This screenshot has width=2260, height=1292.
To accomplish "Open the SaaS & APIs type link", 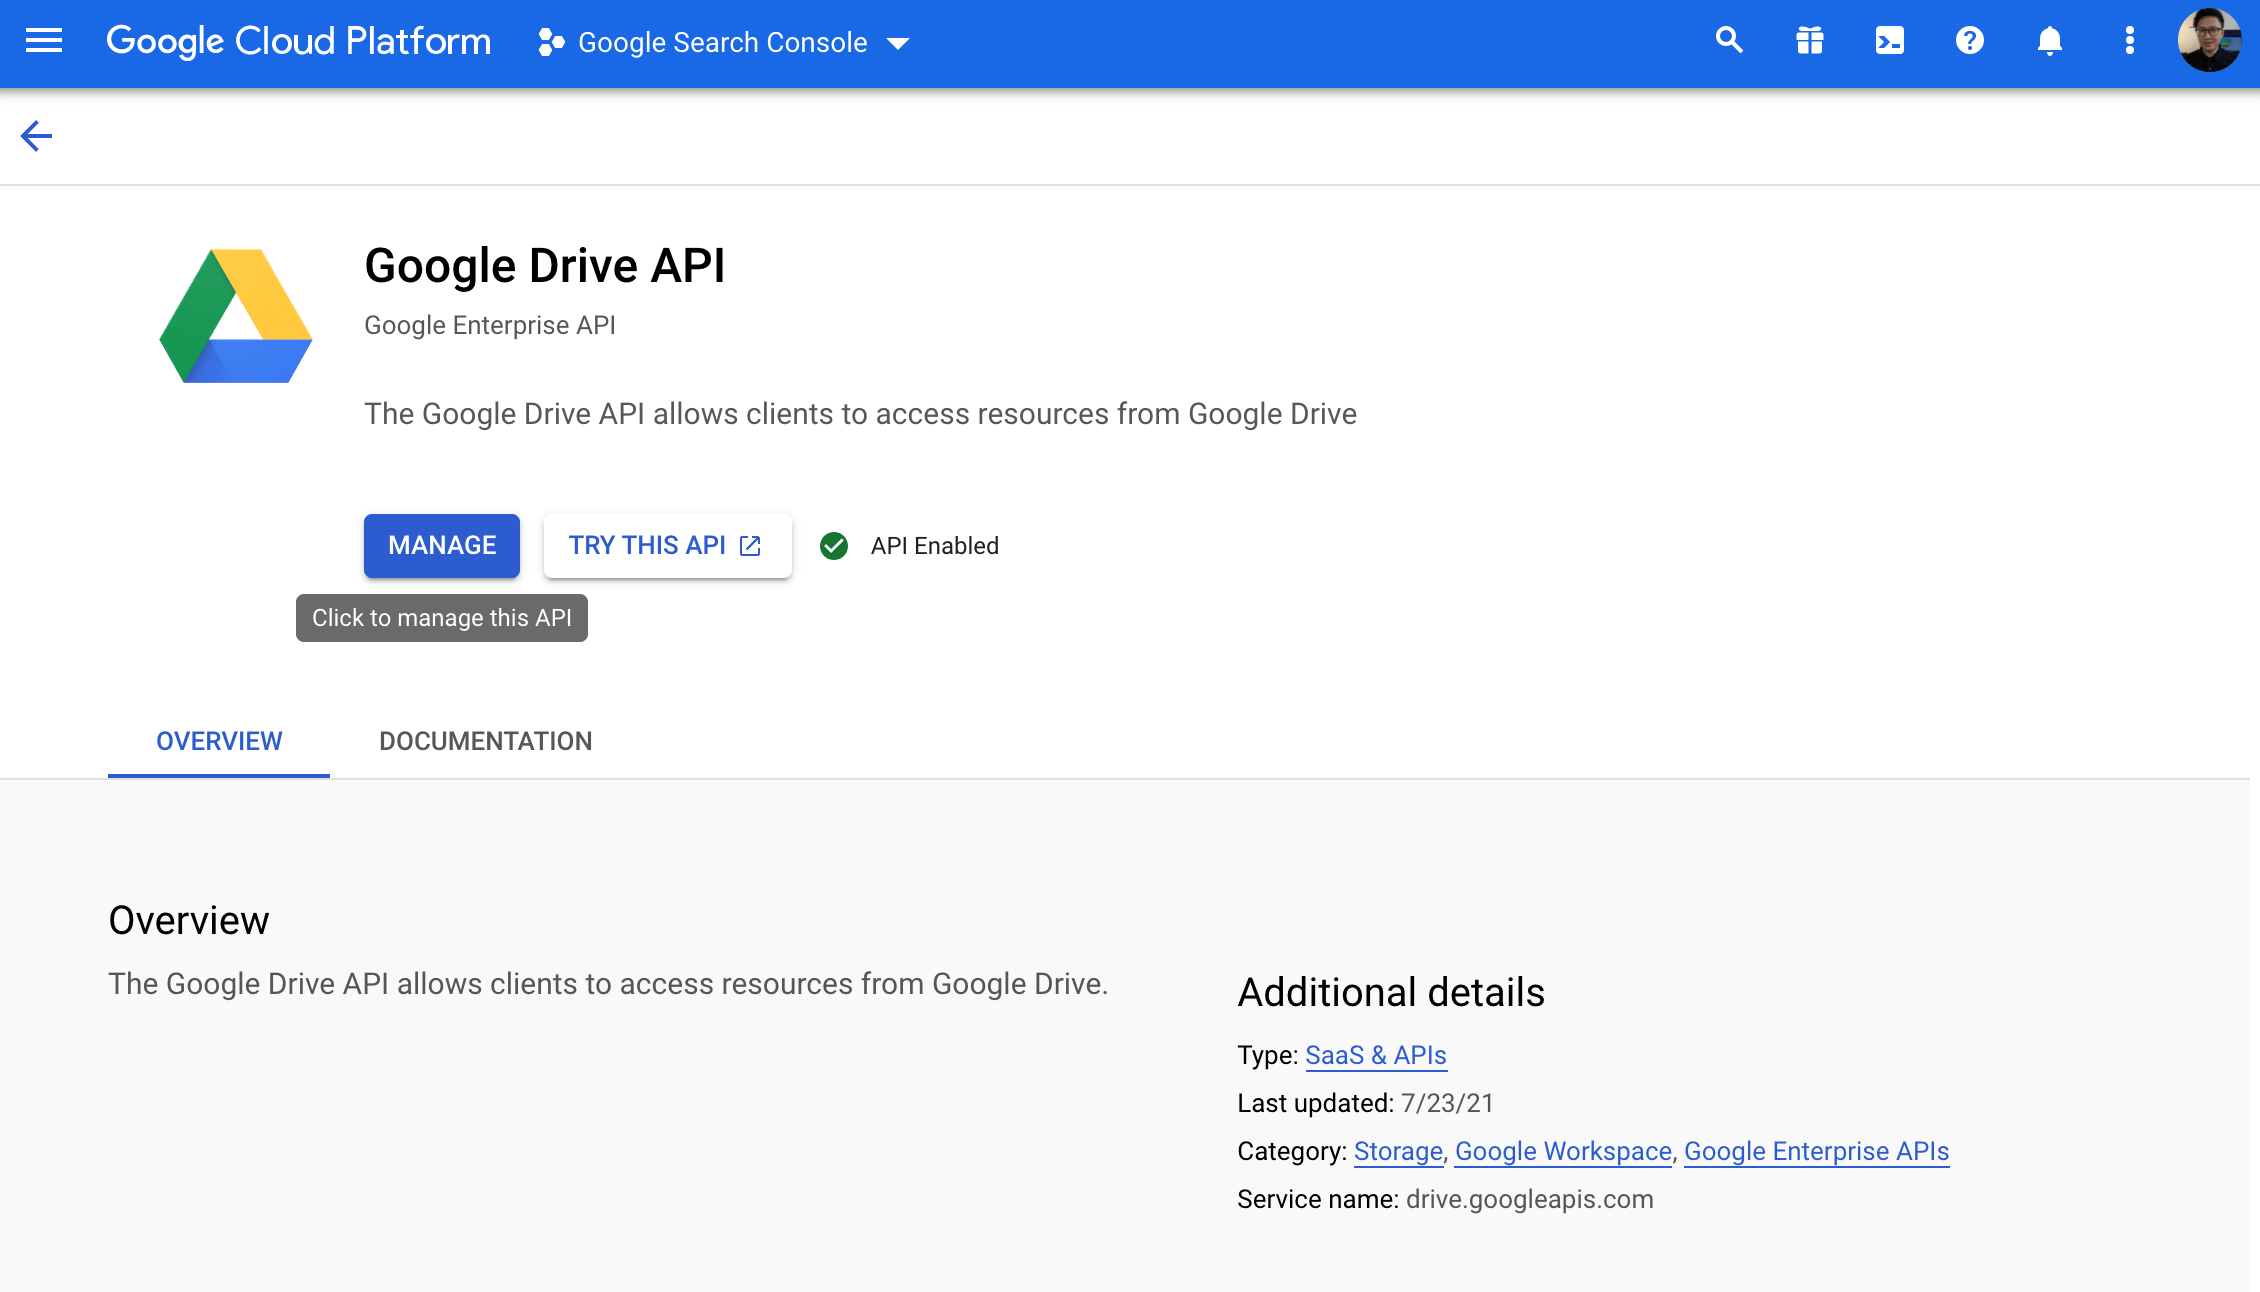I will tap(1376, 1055).
